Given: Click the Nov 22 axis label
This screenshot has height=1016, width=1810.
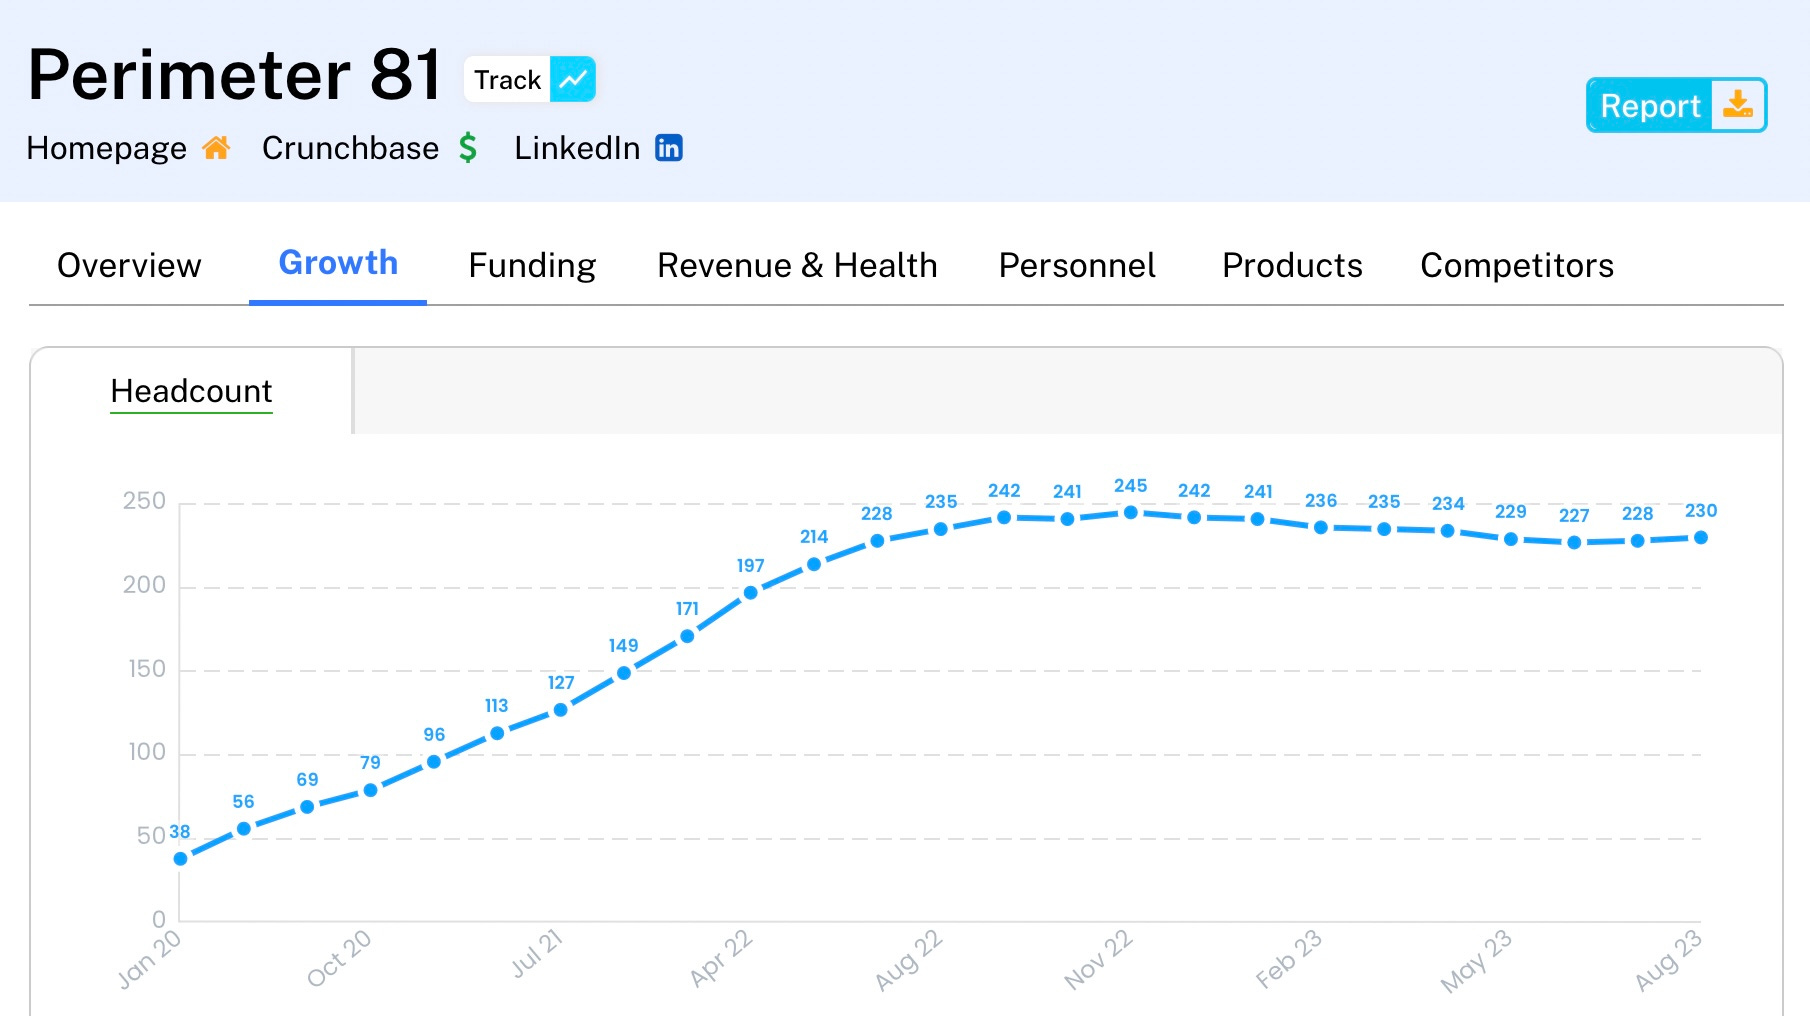Looking at the screenshot, I should tap(1099, 960).
